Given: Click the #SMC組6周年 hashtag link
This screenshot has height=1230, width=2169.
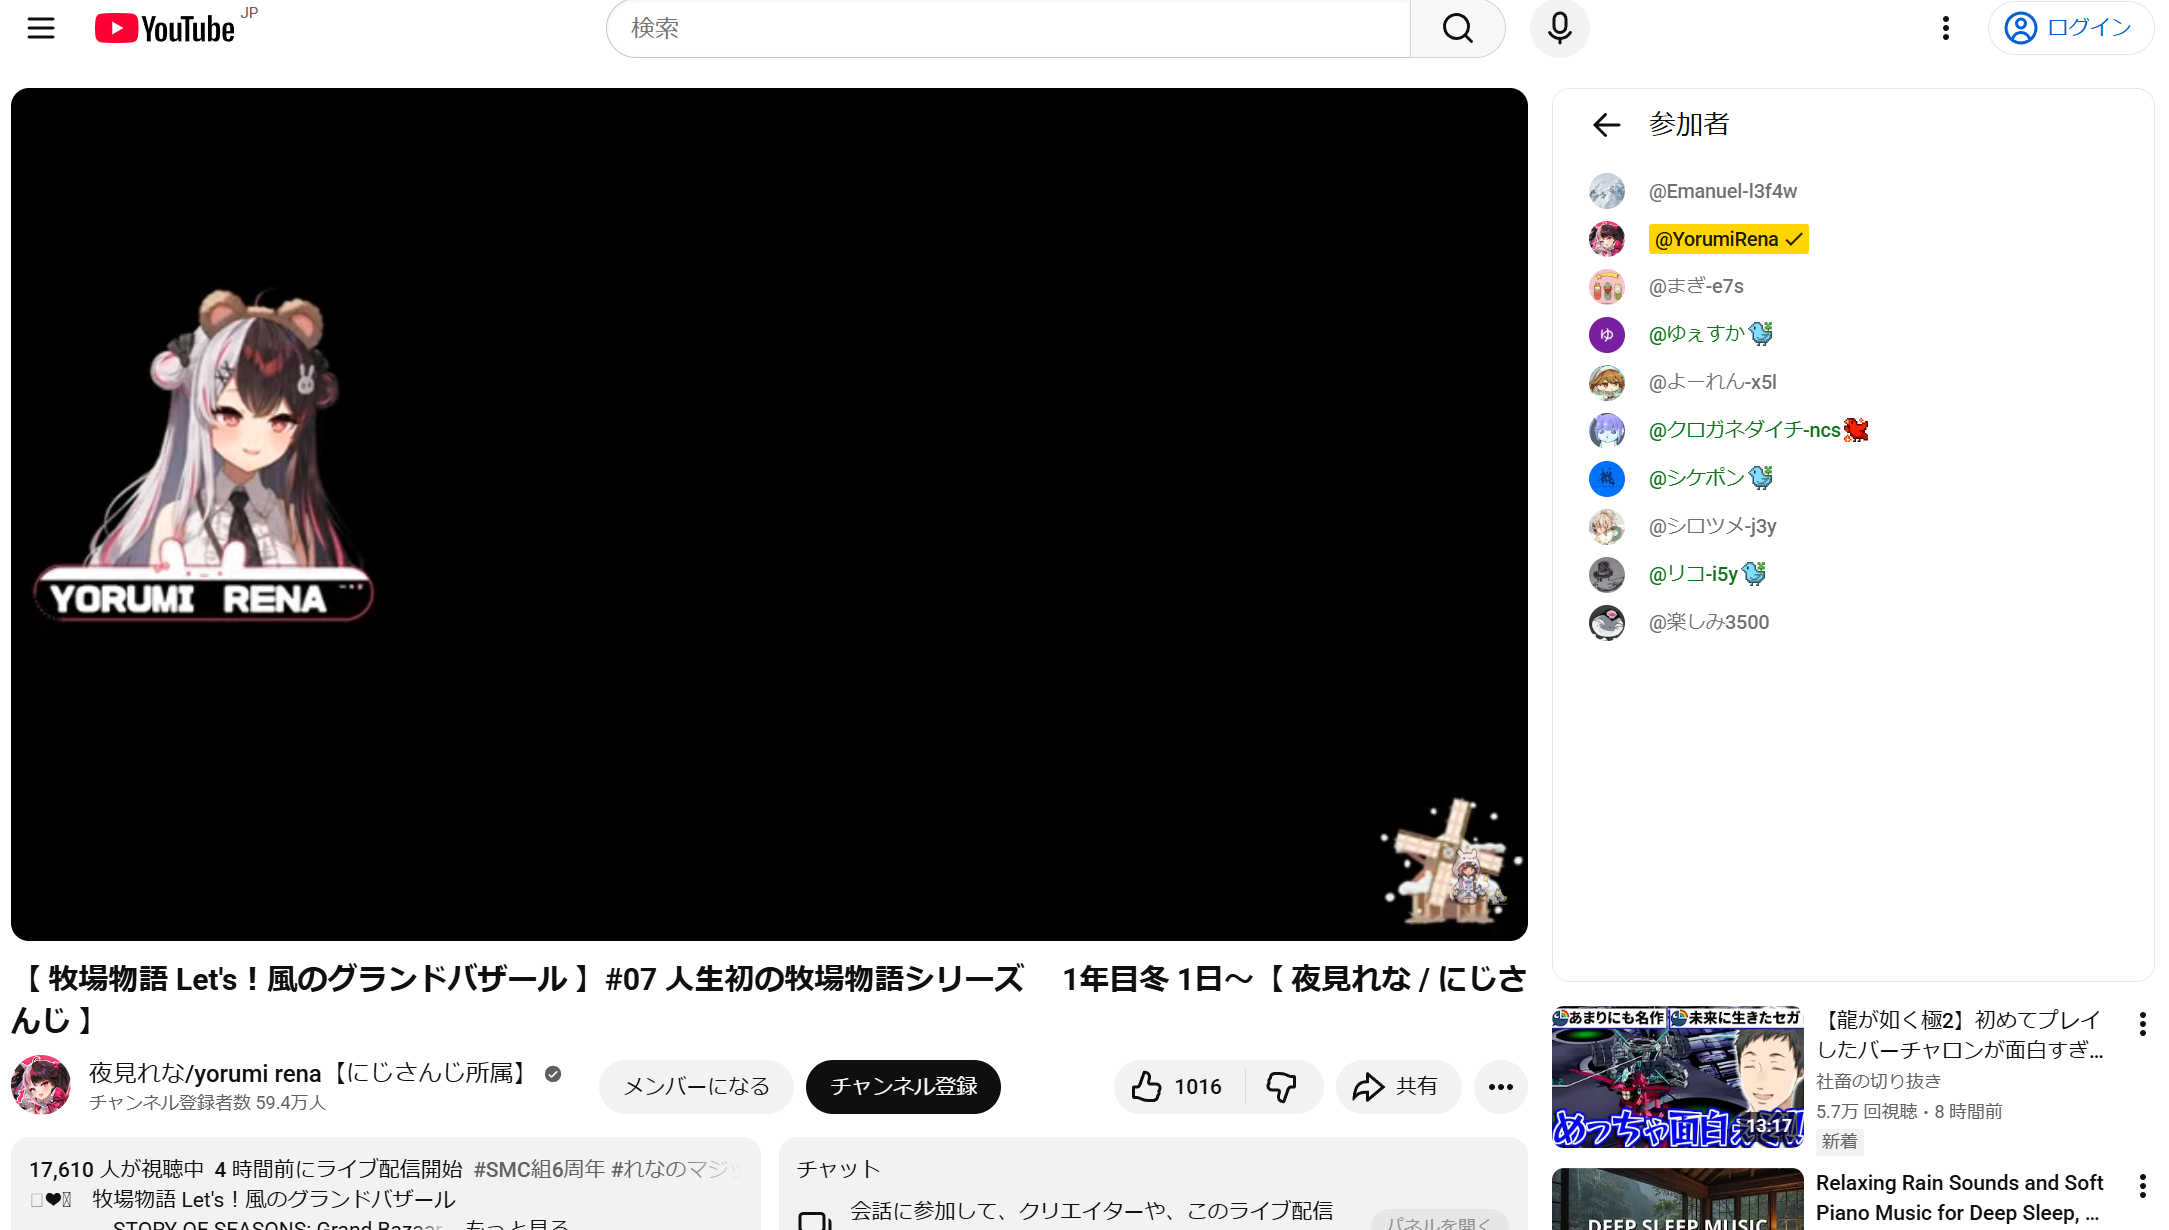Looking at the screenshot, I should point(538,1169).
